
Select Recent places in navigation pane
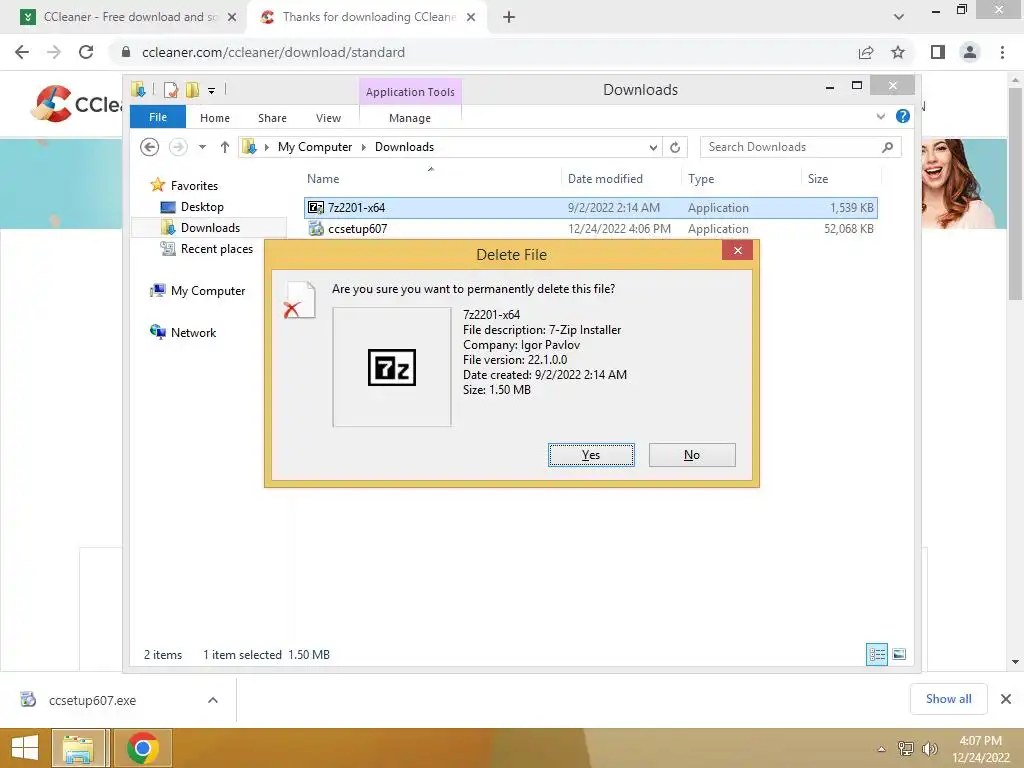pos(216,249)
